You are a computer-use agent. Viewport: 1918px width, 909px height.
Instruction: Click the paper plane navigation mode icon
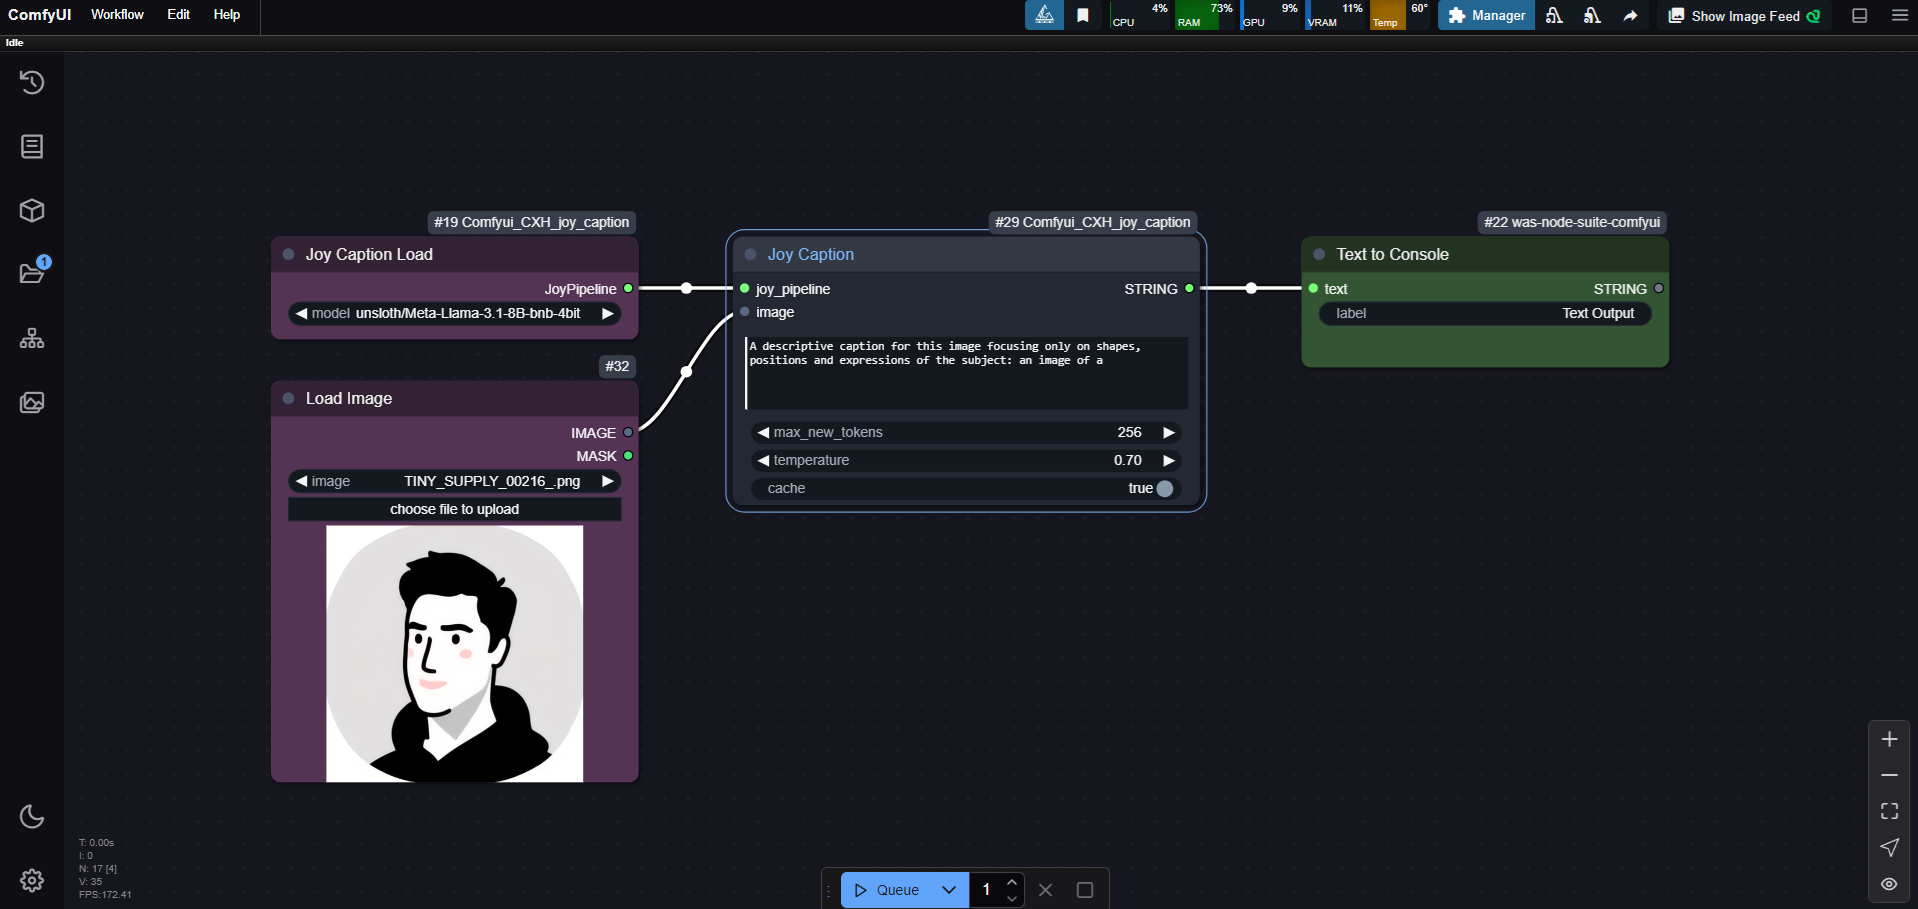tap(1889, 847)
